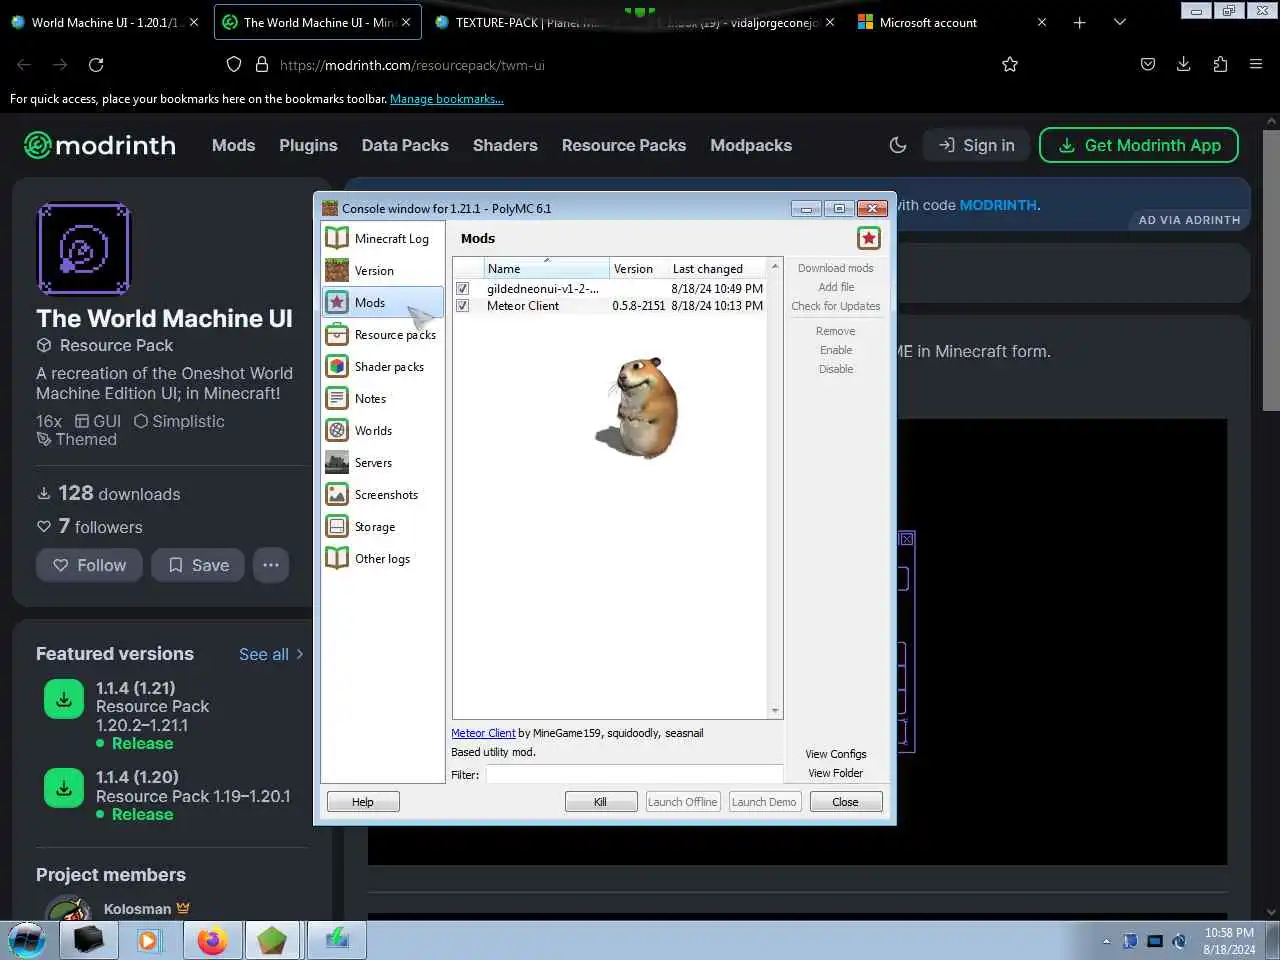Follow The World Machine UI project

click(89, 565)
